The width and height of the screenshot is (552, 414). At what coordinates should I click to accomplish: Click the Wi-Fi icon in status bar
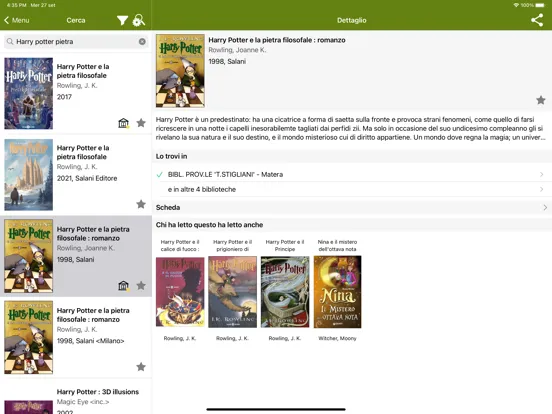pyautogui.click(x=516, y=5)
